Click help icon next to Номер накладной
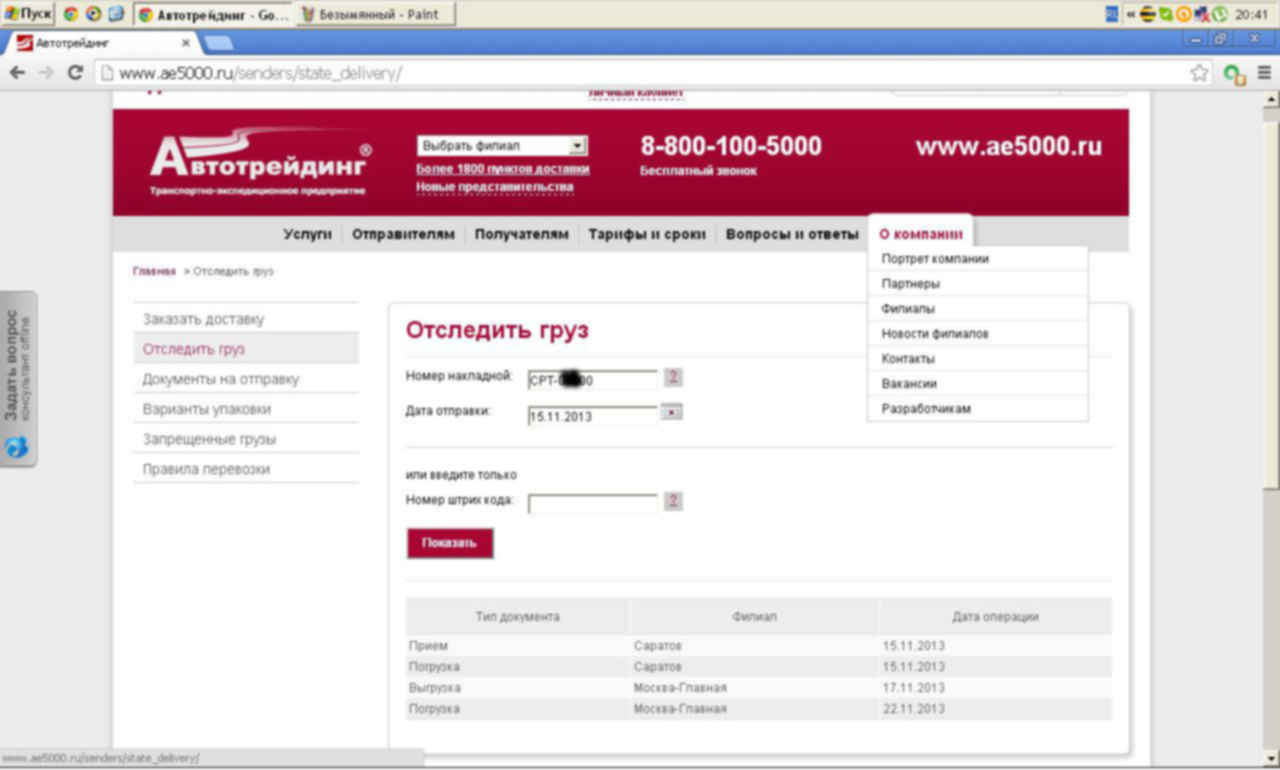 673,377
